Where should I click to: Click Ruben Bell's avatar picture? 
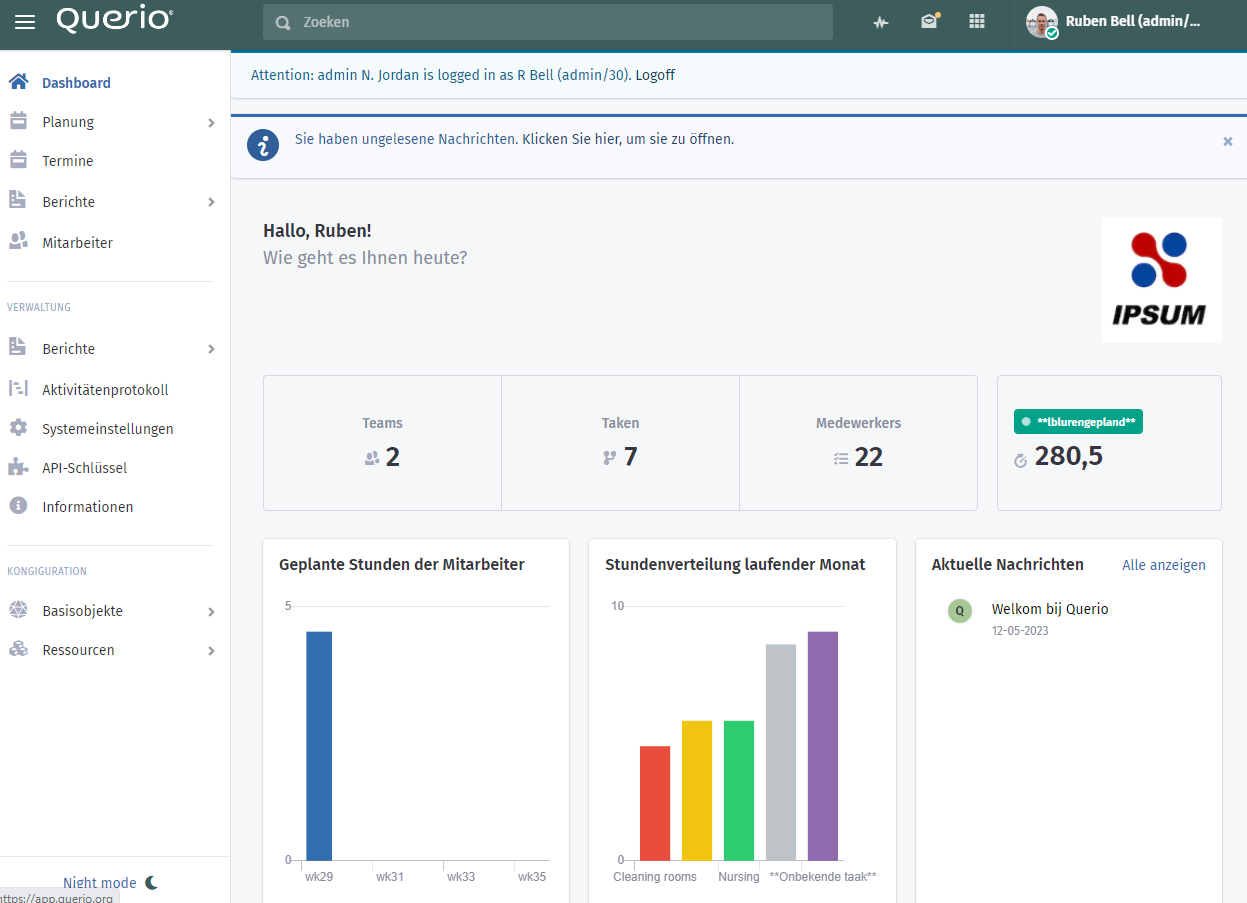click(1042, 22)
